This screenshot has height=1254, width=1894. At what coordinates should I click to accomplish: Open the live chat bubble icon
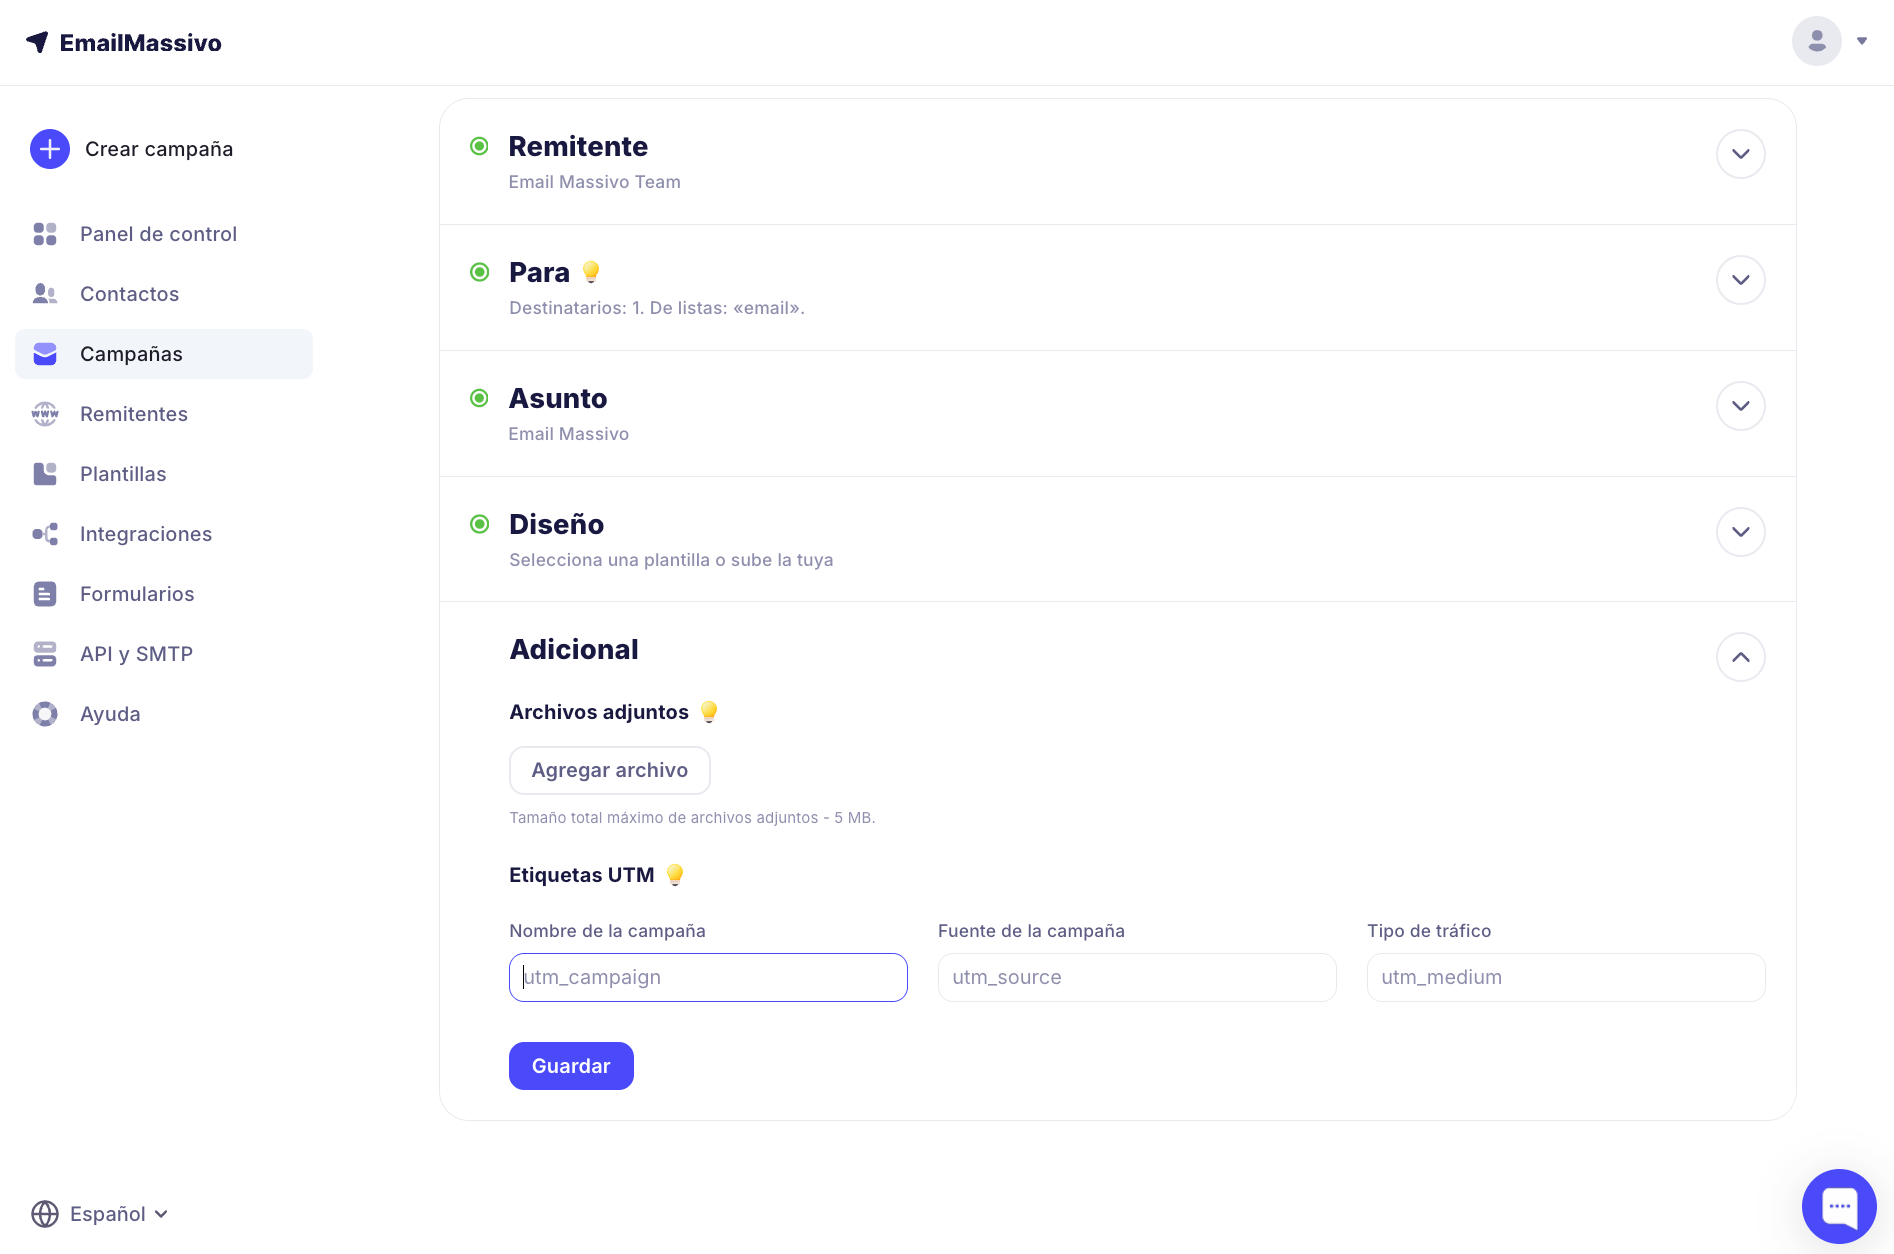click(x=1839, y=1206)
